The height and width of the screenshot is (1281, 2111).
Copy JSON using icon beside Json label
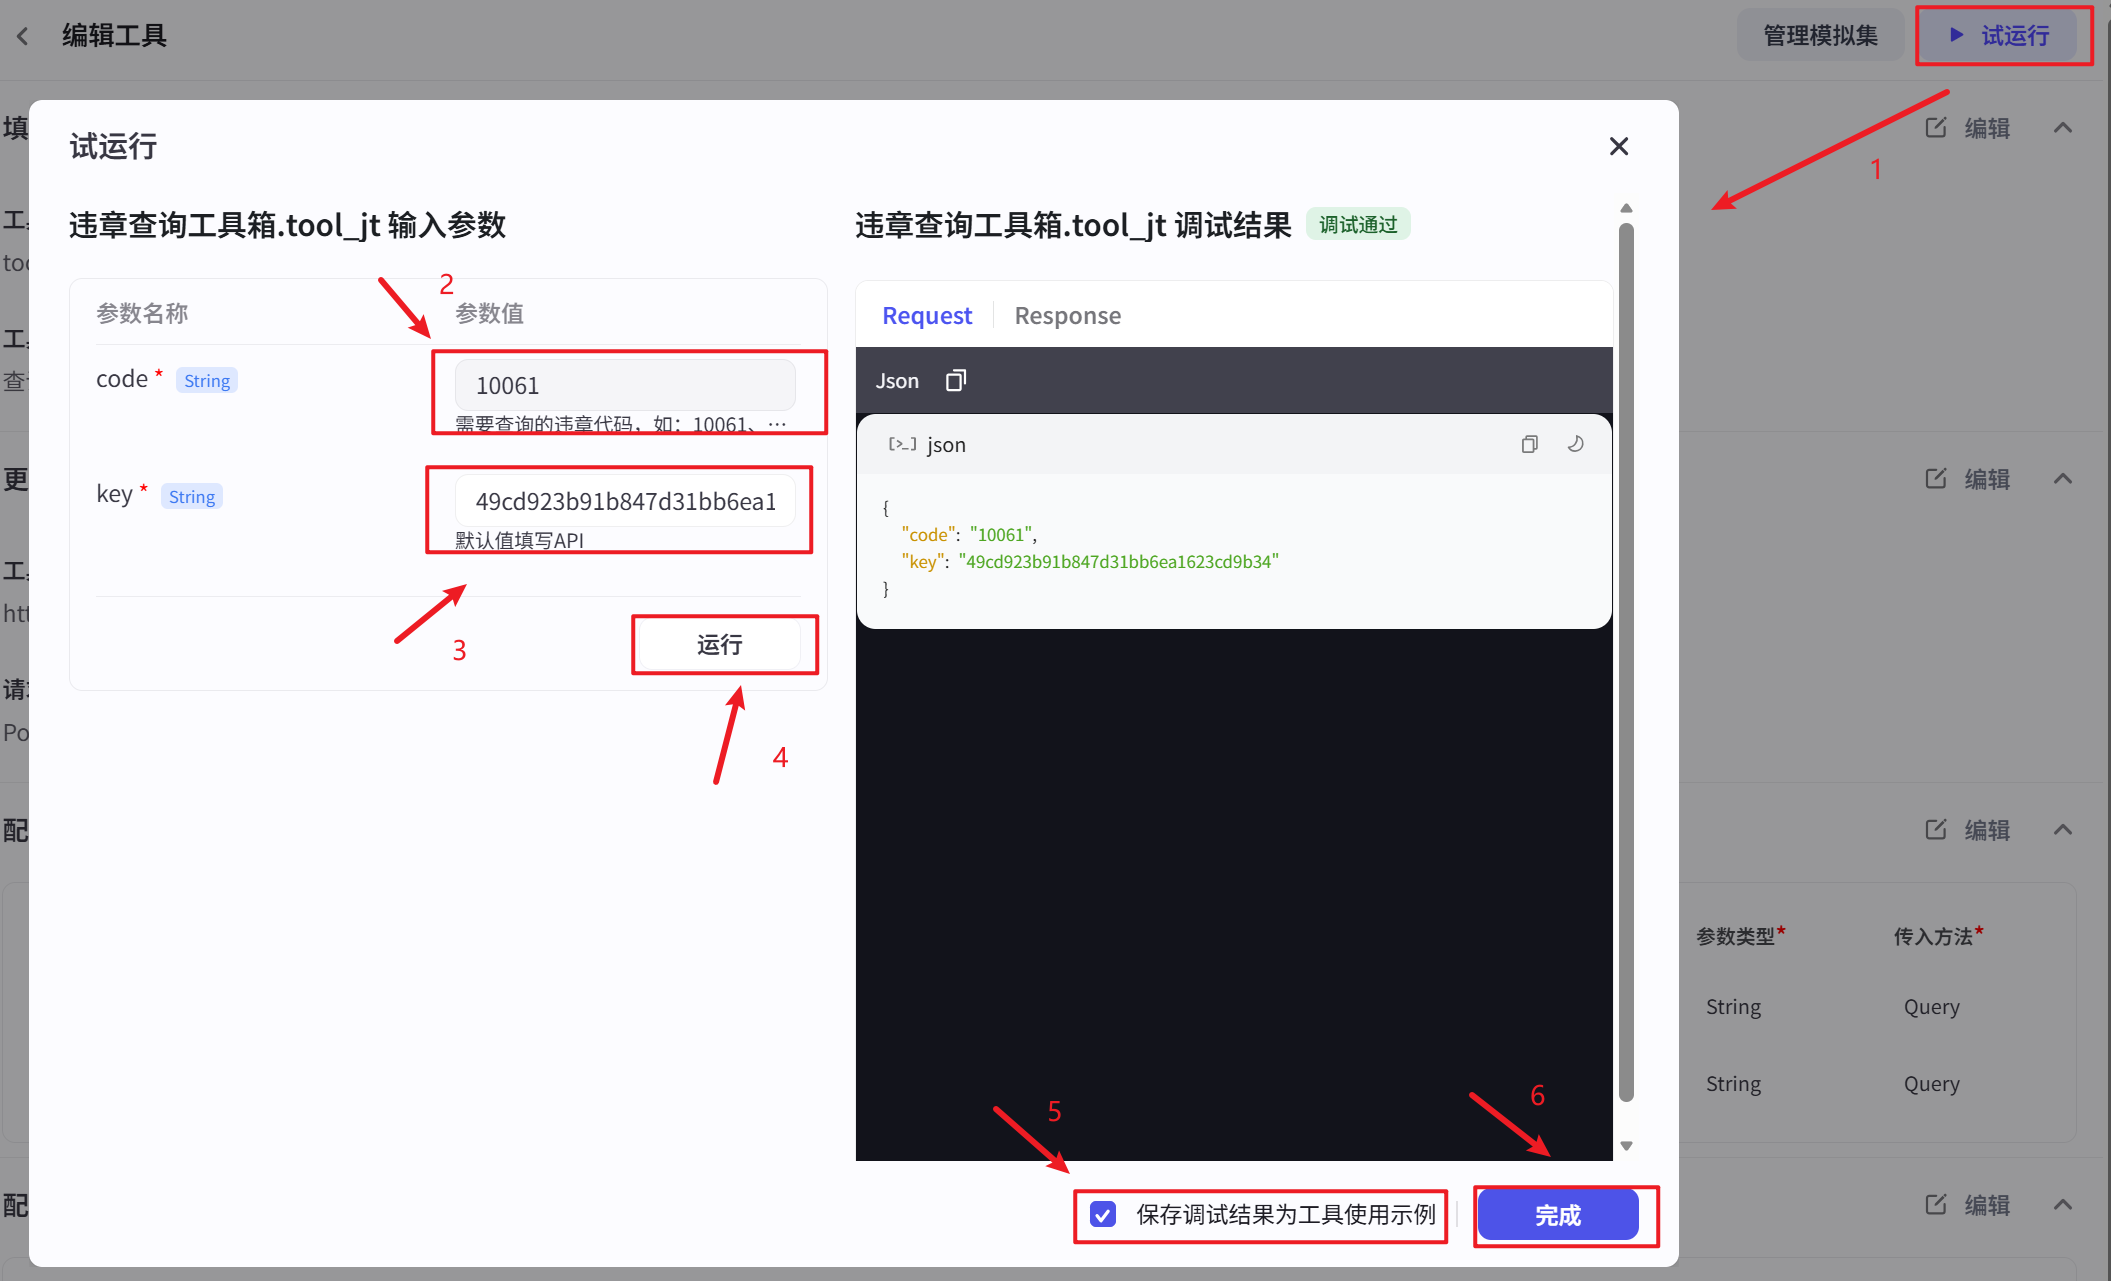point(955,381)
